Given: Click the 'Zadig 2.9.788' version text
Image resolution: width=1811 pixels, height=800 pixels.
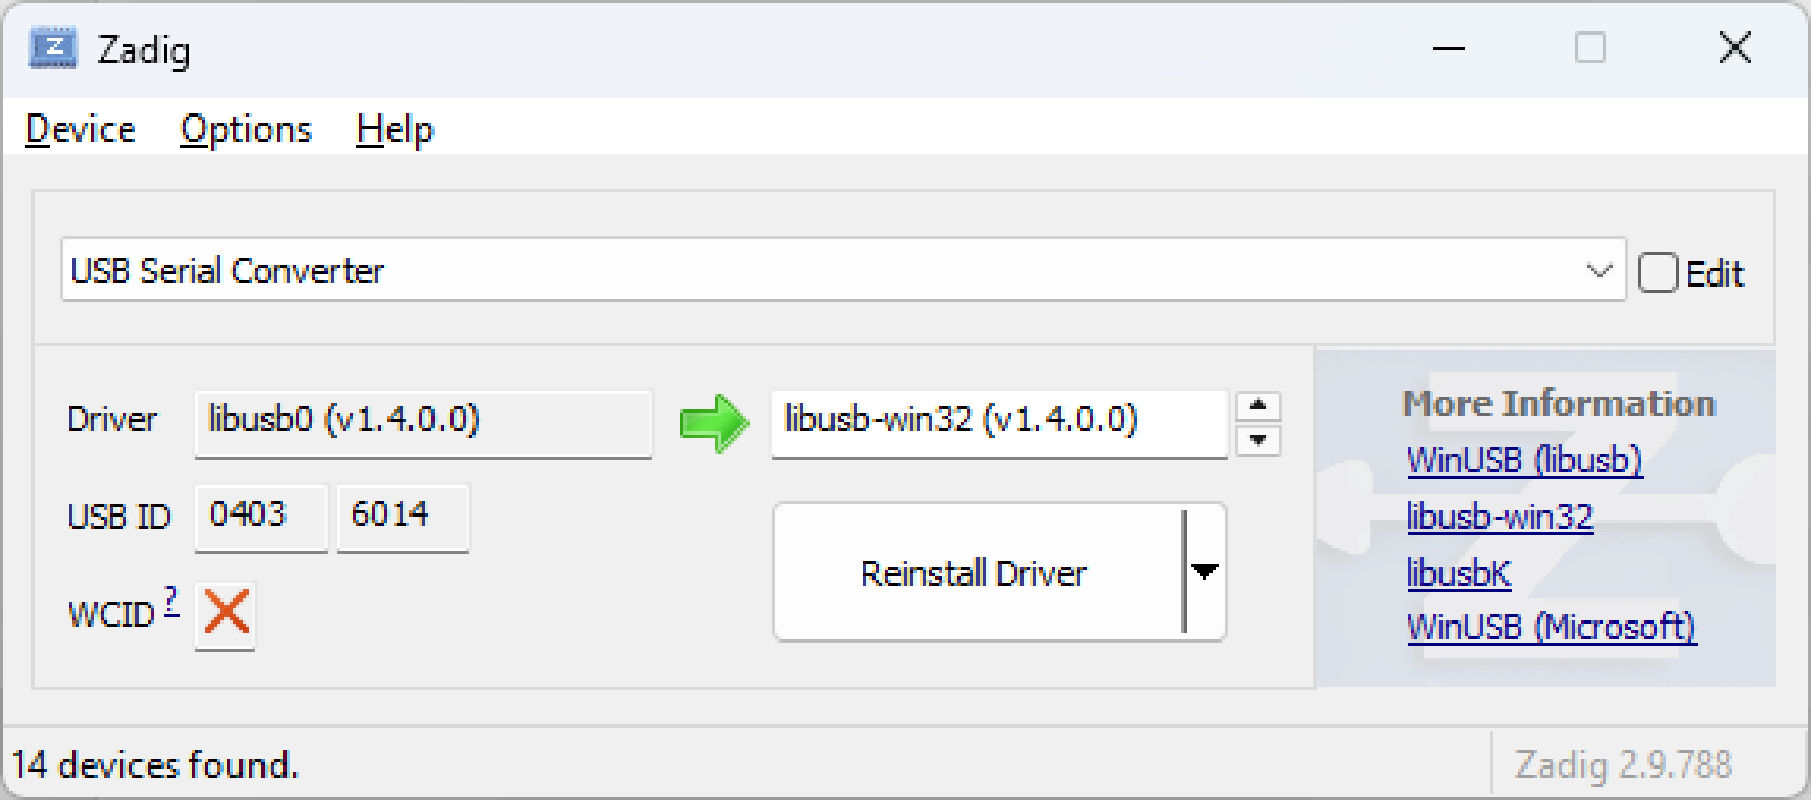Looking at the screenshot, I should (1623, 765).
